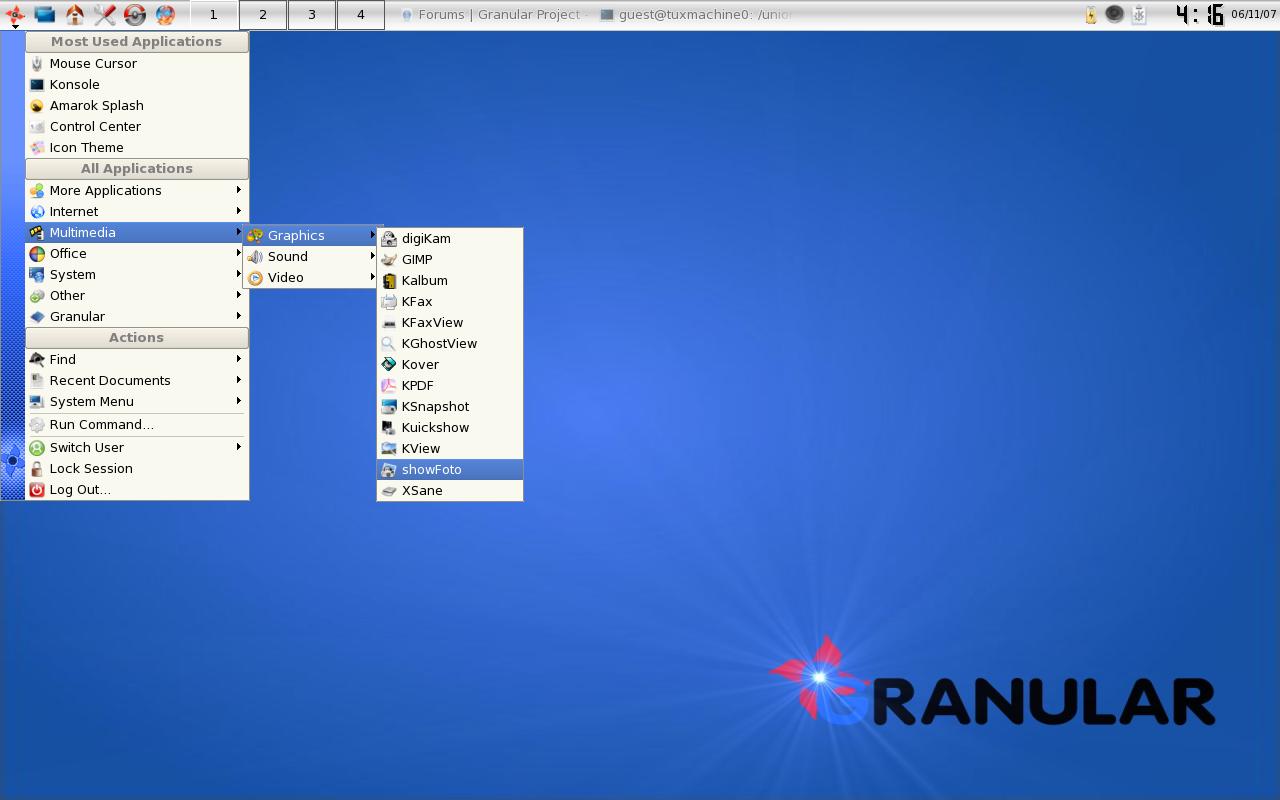Launch KSnapshot from the Graphics menu
The image size is (1280, 800).
[450, 406]
